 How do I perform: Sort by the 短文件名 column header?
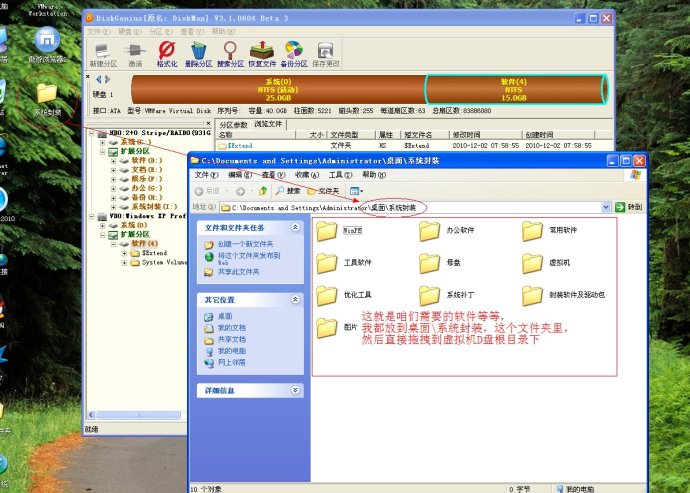point(426,135)
